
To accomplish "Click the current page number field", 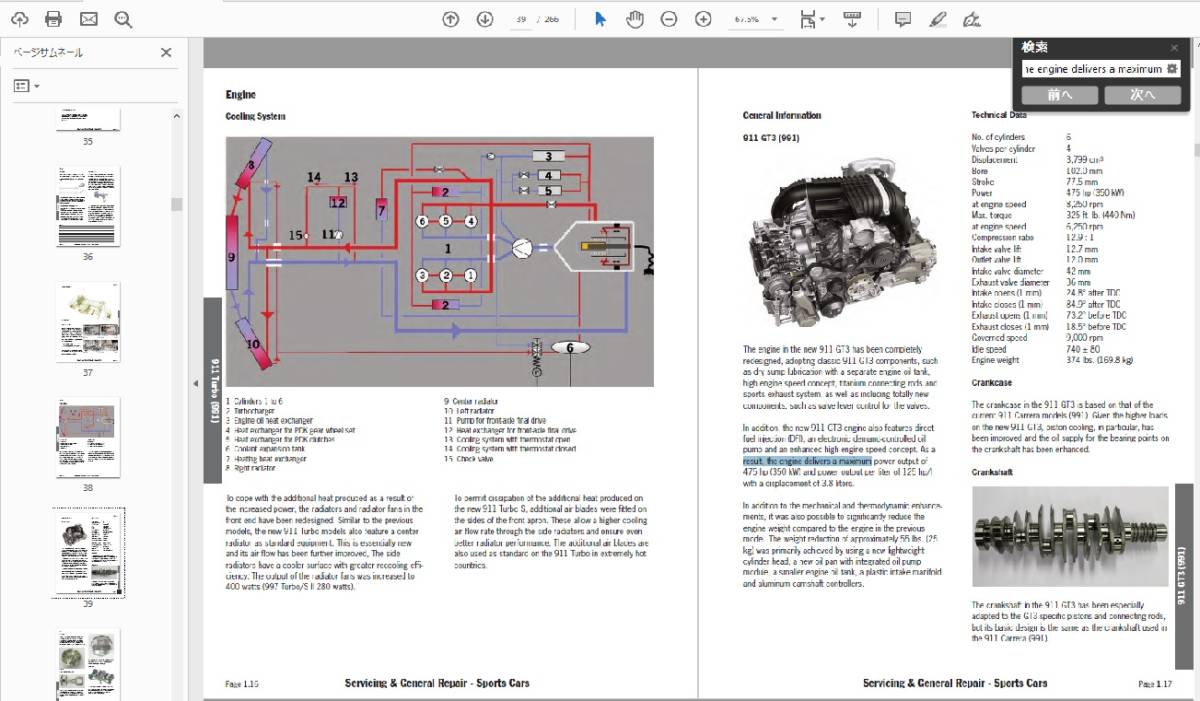I will (520, 19).
